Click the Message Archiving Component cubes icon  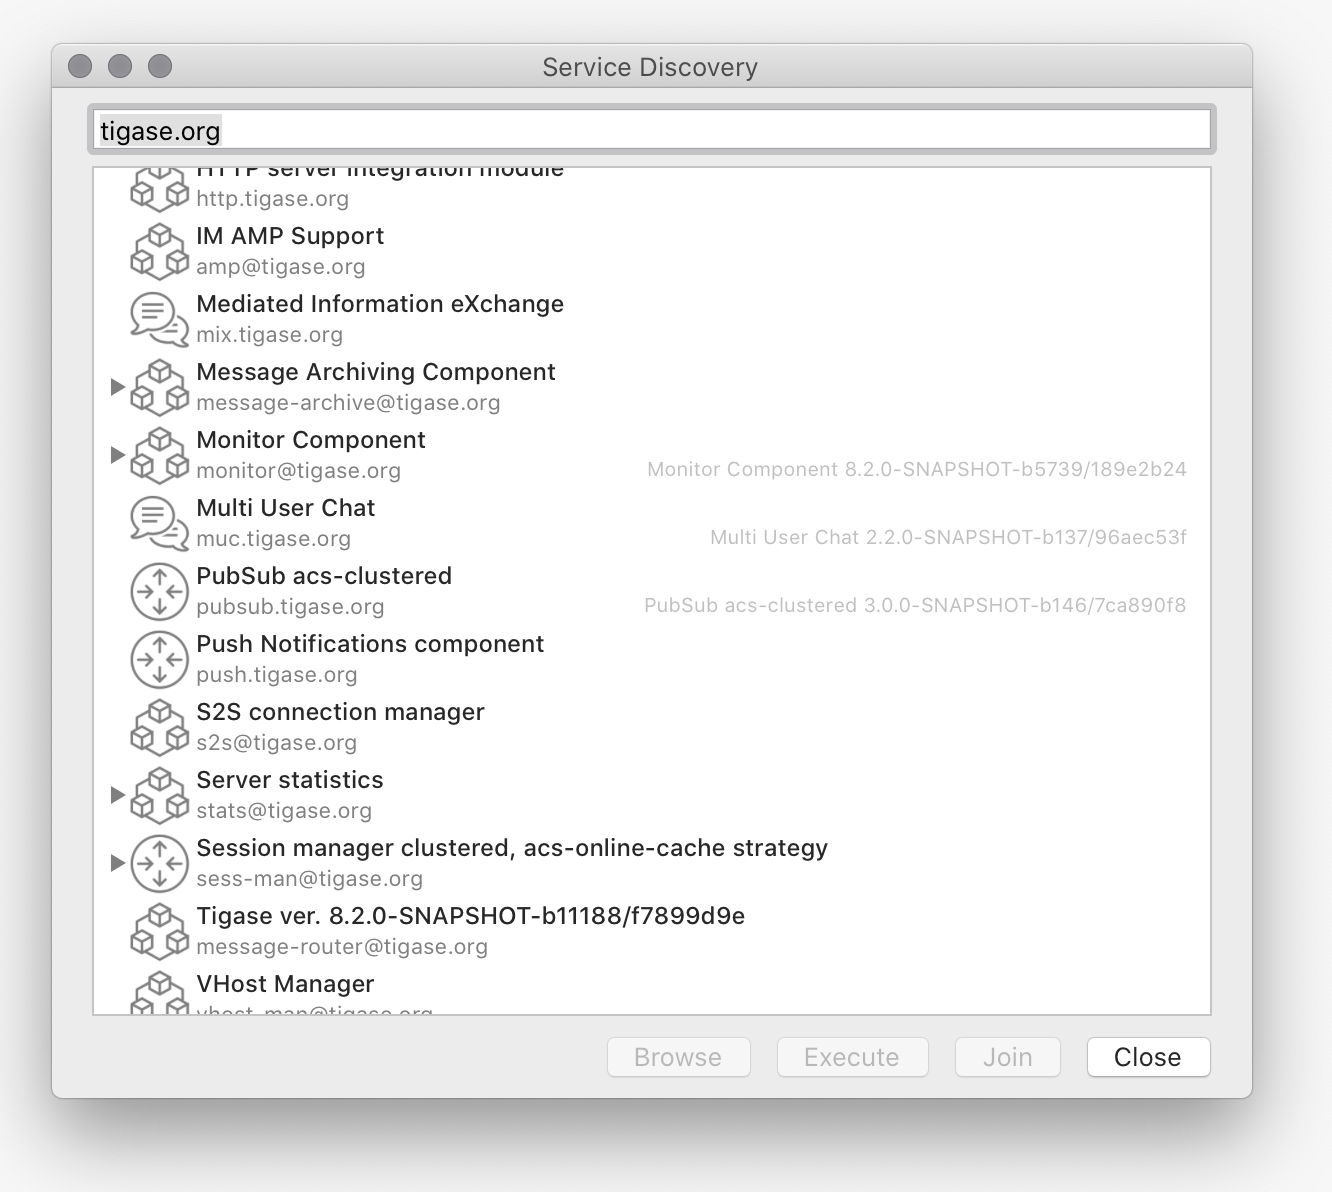160,387
